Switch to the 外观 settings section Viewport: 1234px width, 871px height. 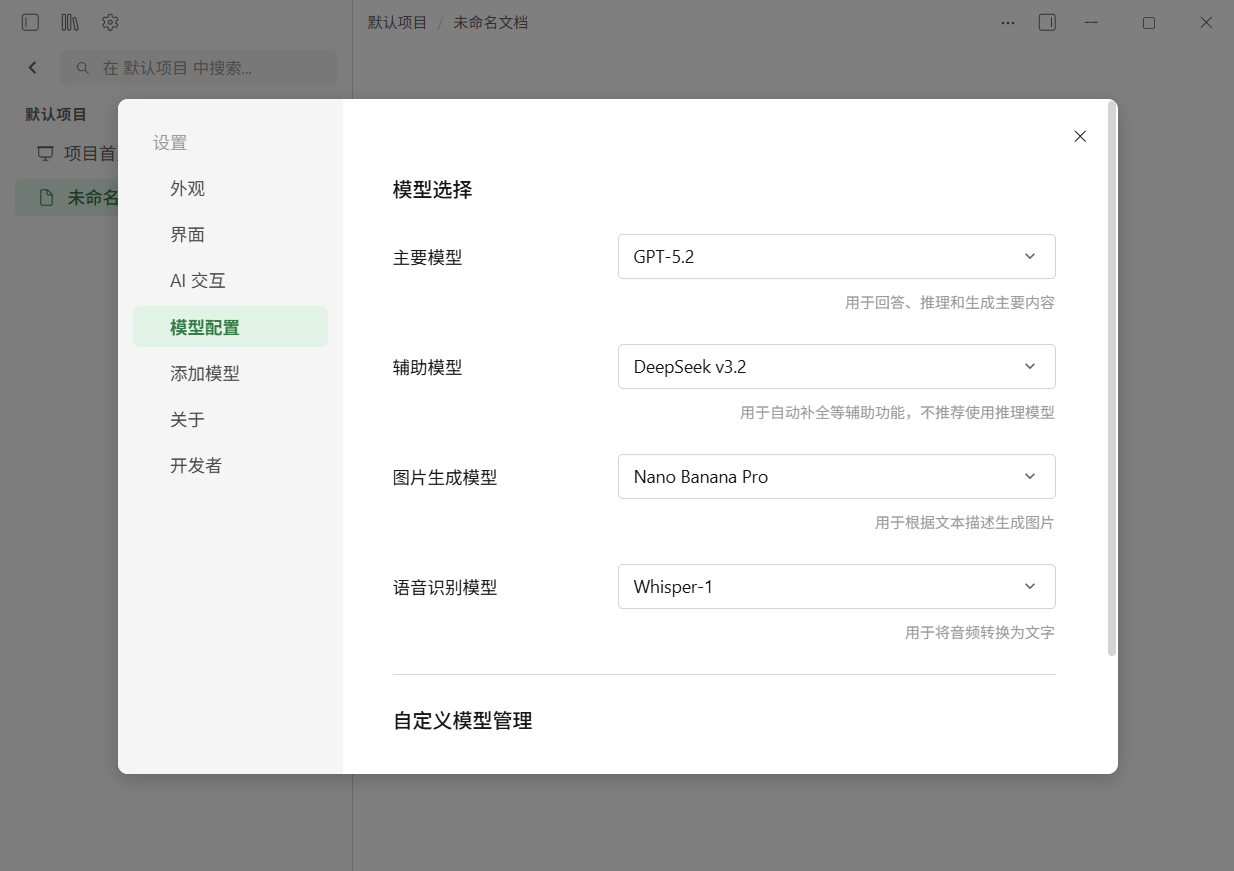pyautogui.click(x=188, y=188)
